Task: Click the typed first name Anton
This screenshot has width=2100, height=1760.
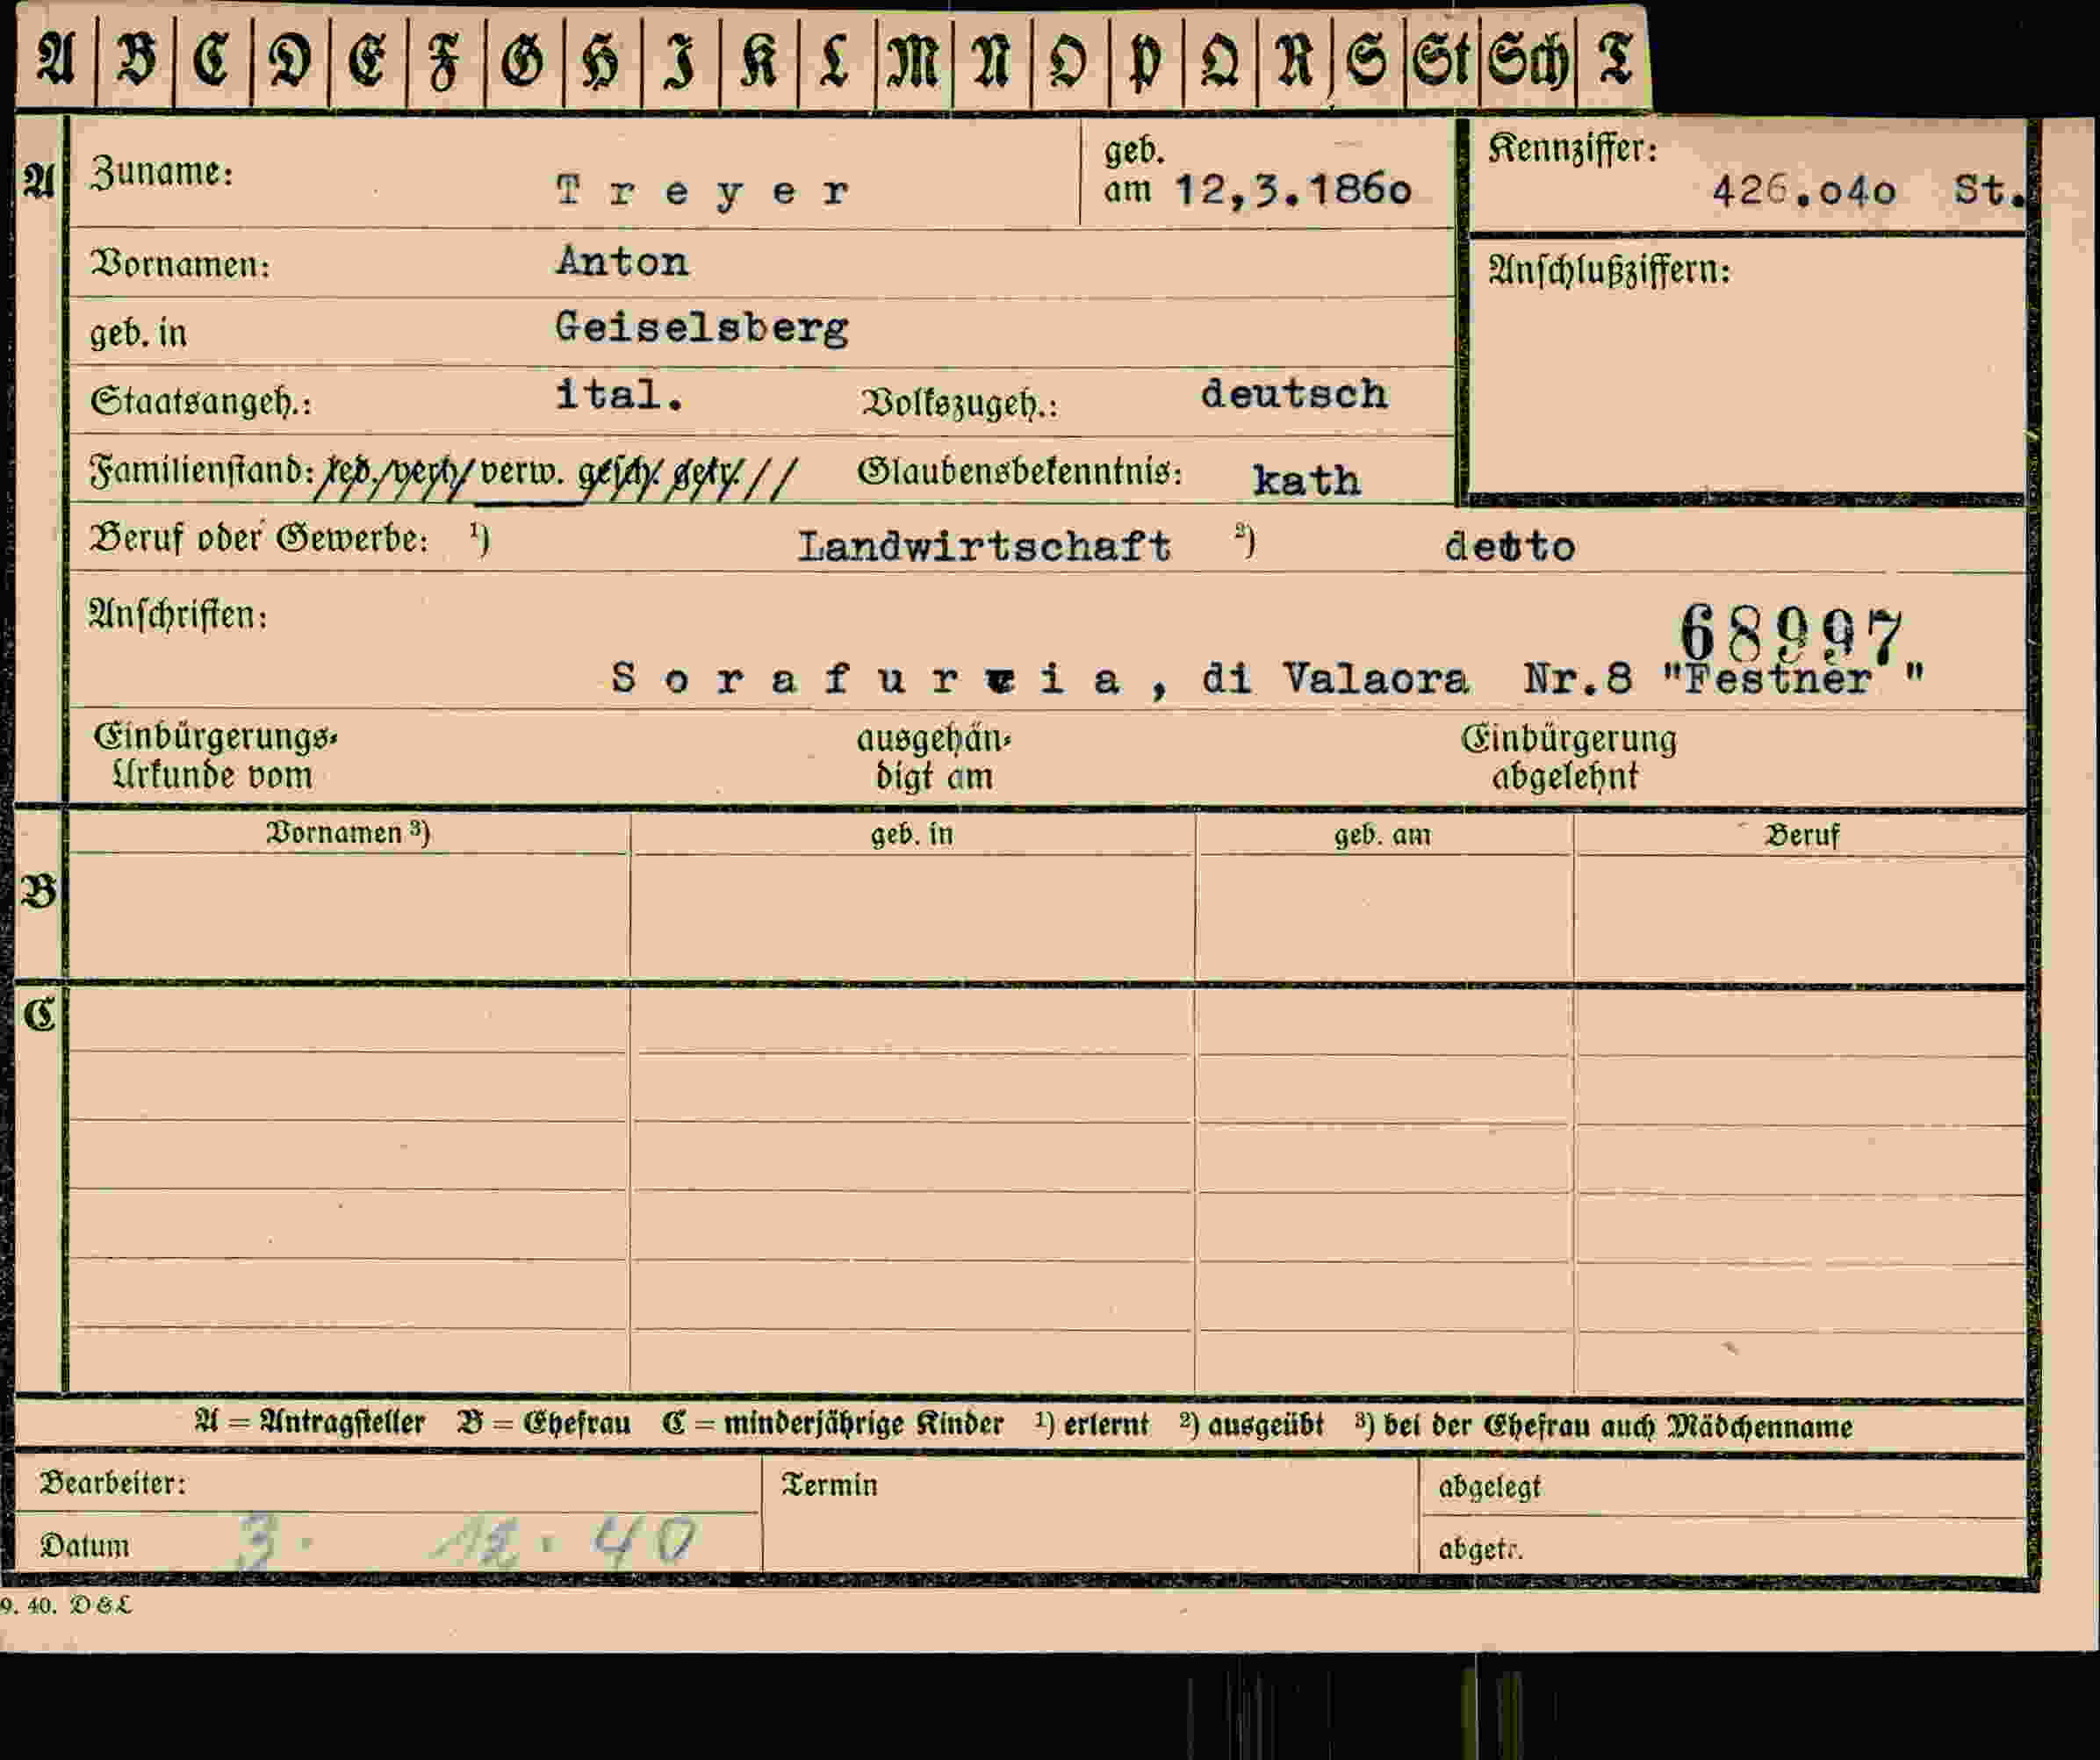Action: click(x=622, y=262)
